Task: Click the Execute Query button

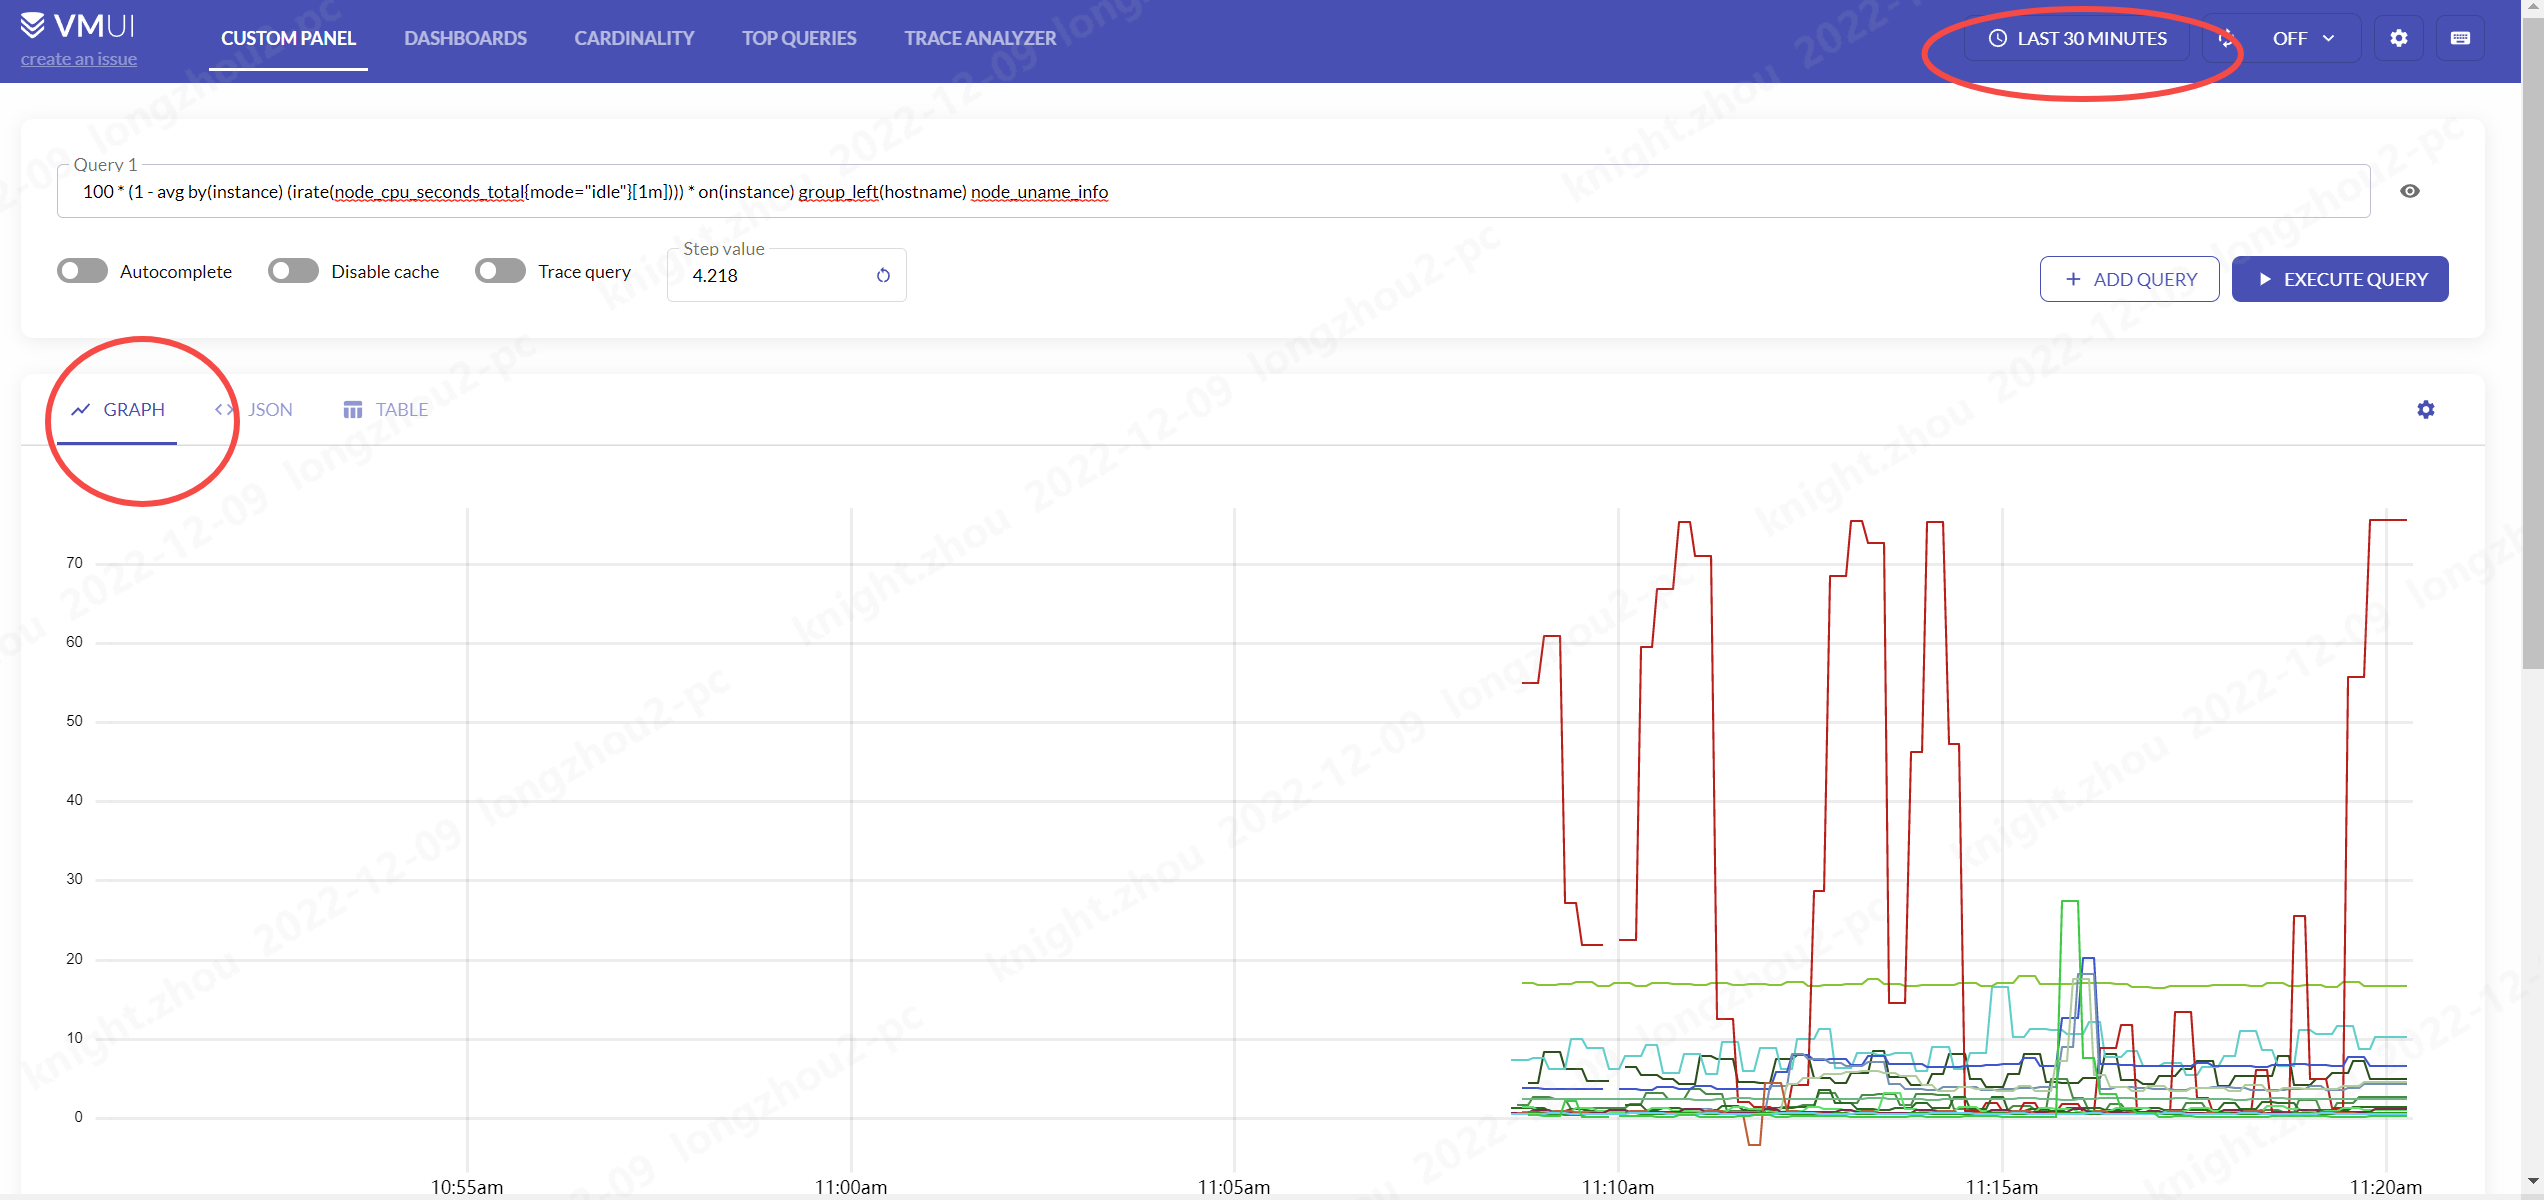Action: pyautogui.click(x=2340, y=279)
